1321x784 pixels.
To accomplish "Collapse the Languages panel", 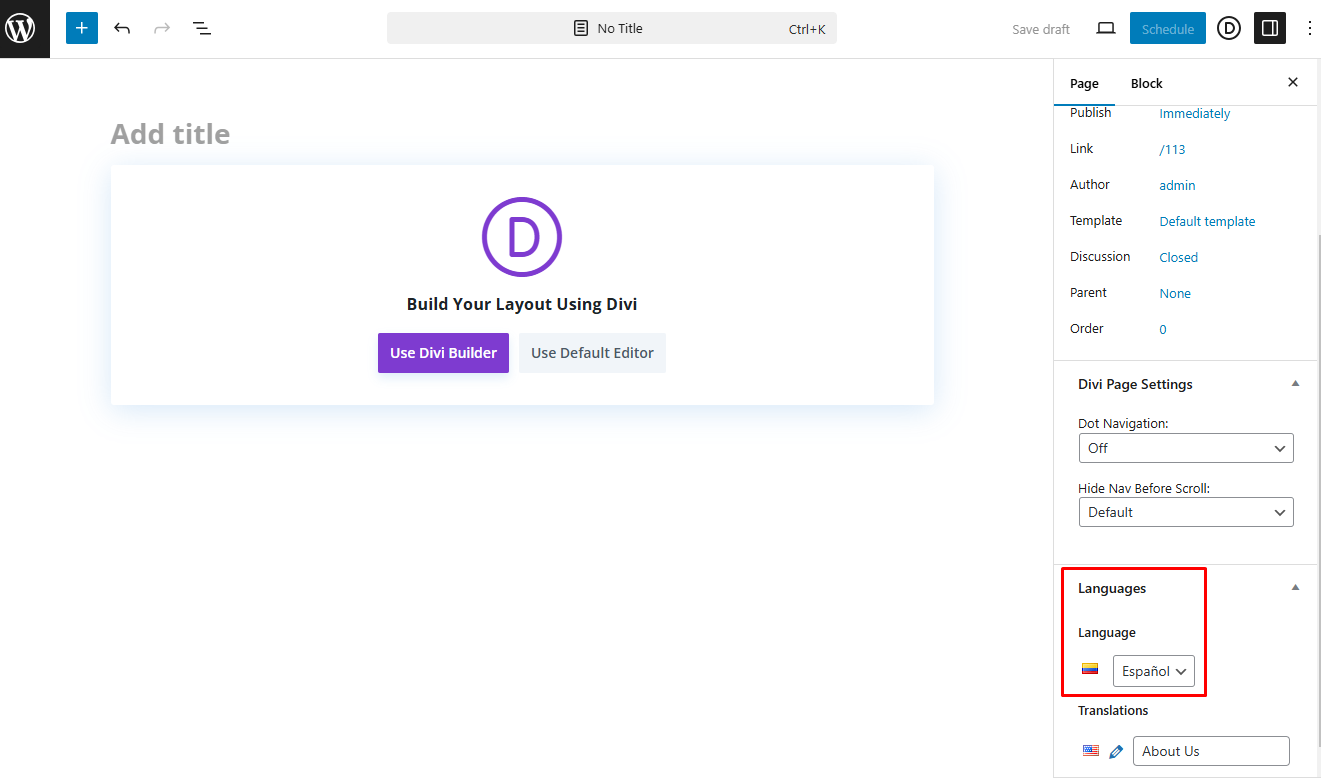I will click(x=1295, y=588).
